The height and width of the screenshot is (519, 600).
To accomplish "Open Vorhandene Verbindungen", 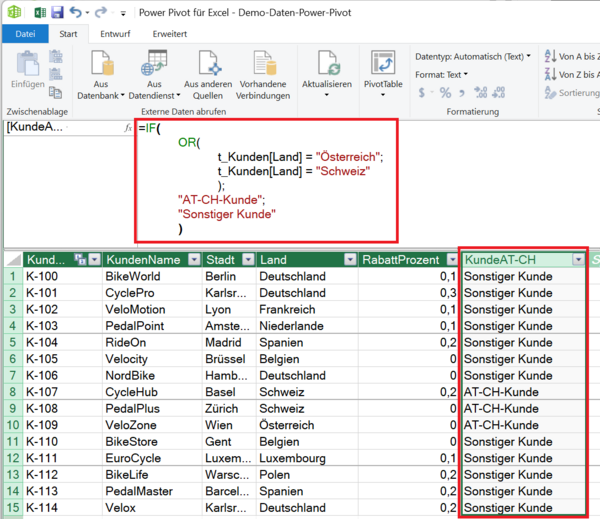I will [x=265, y=66].
